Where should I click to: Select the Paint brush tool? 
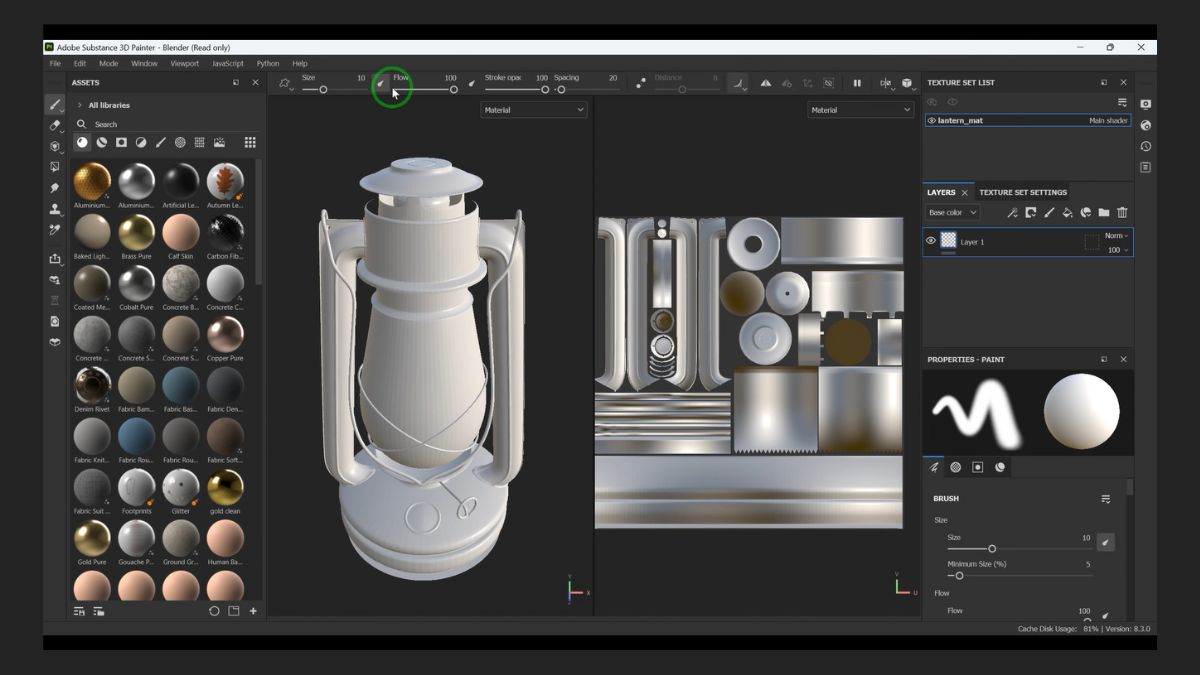(x=55, y=105)
